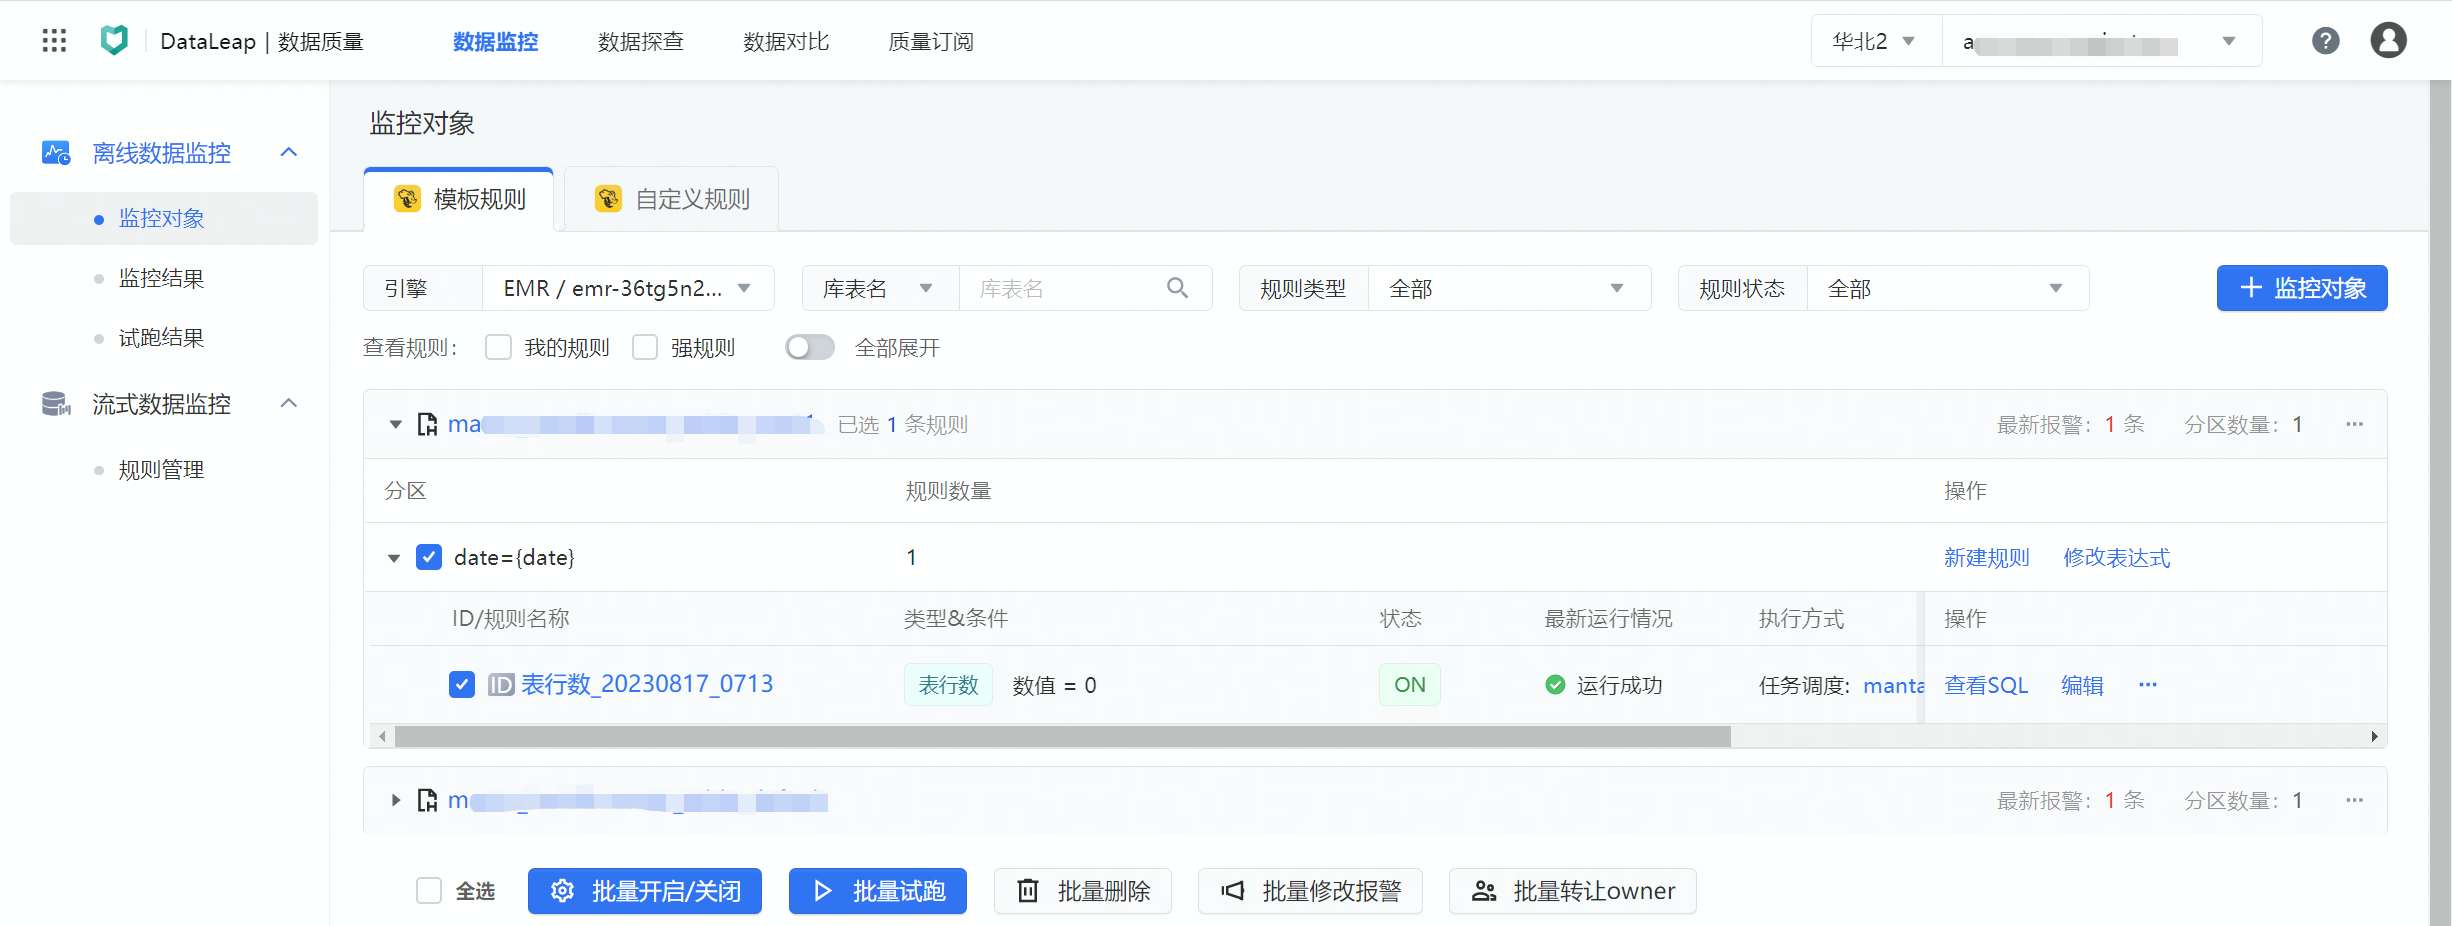Select the 自定义规则 tab

672,199
